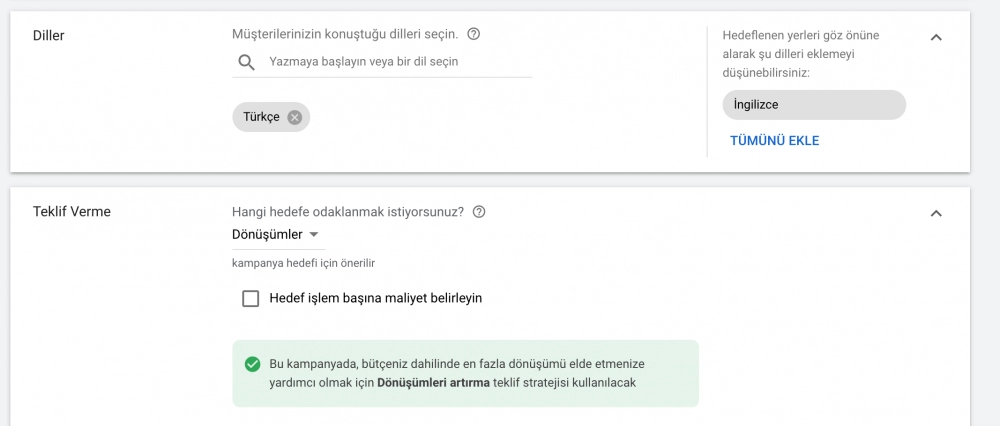Select the Türkçe chip label
This screenshot has width=1000, height=426.
pyautogui.click(x=261, y=117)
